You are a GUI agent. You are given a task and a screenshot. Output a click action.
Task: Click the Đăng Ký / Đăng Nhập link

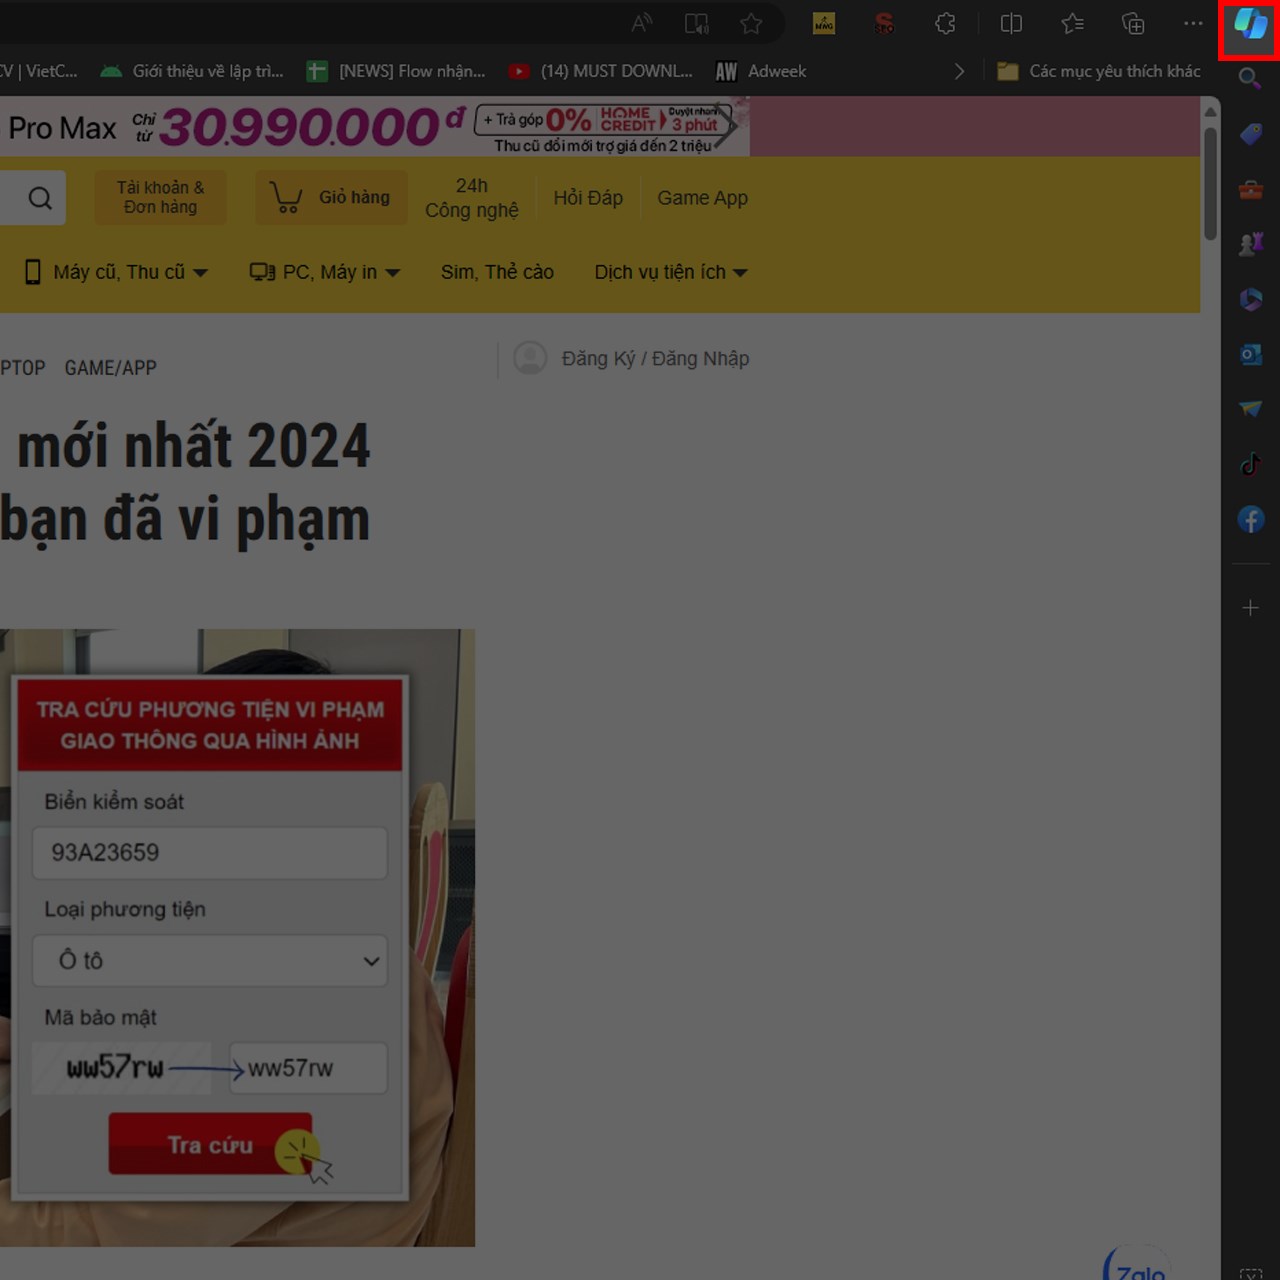(x=656, y=358)
